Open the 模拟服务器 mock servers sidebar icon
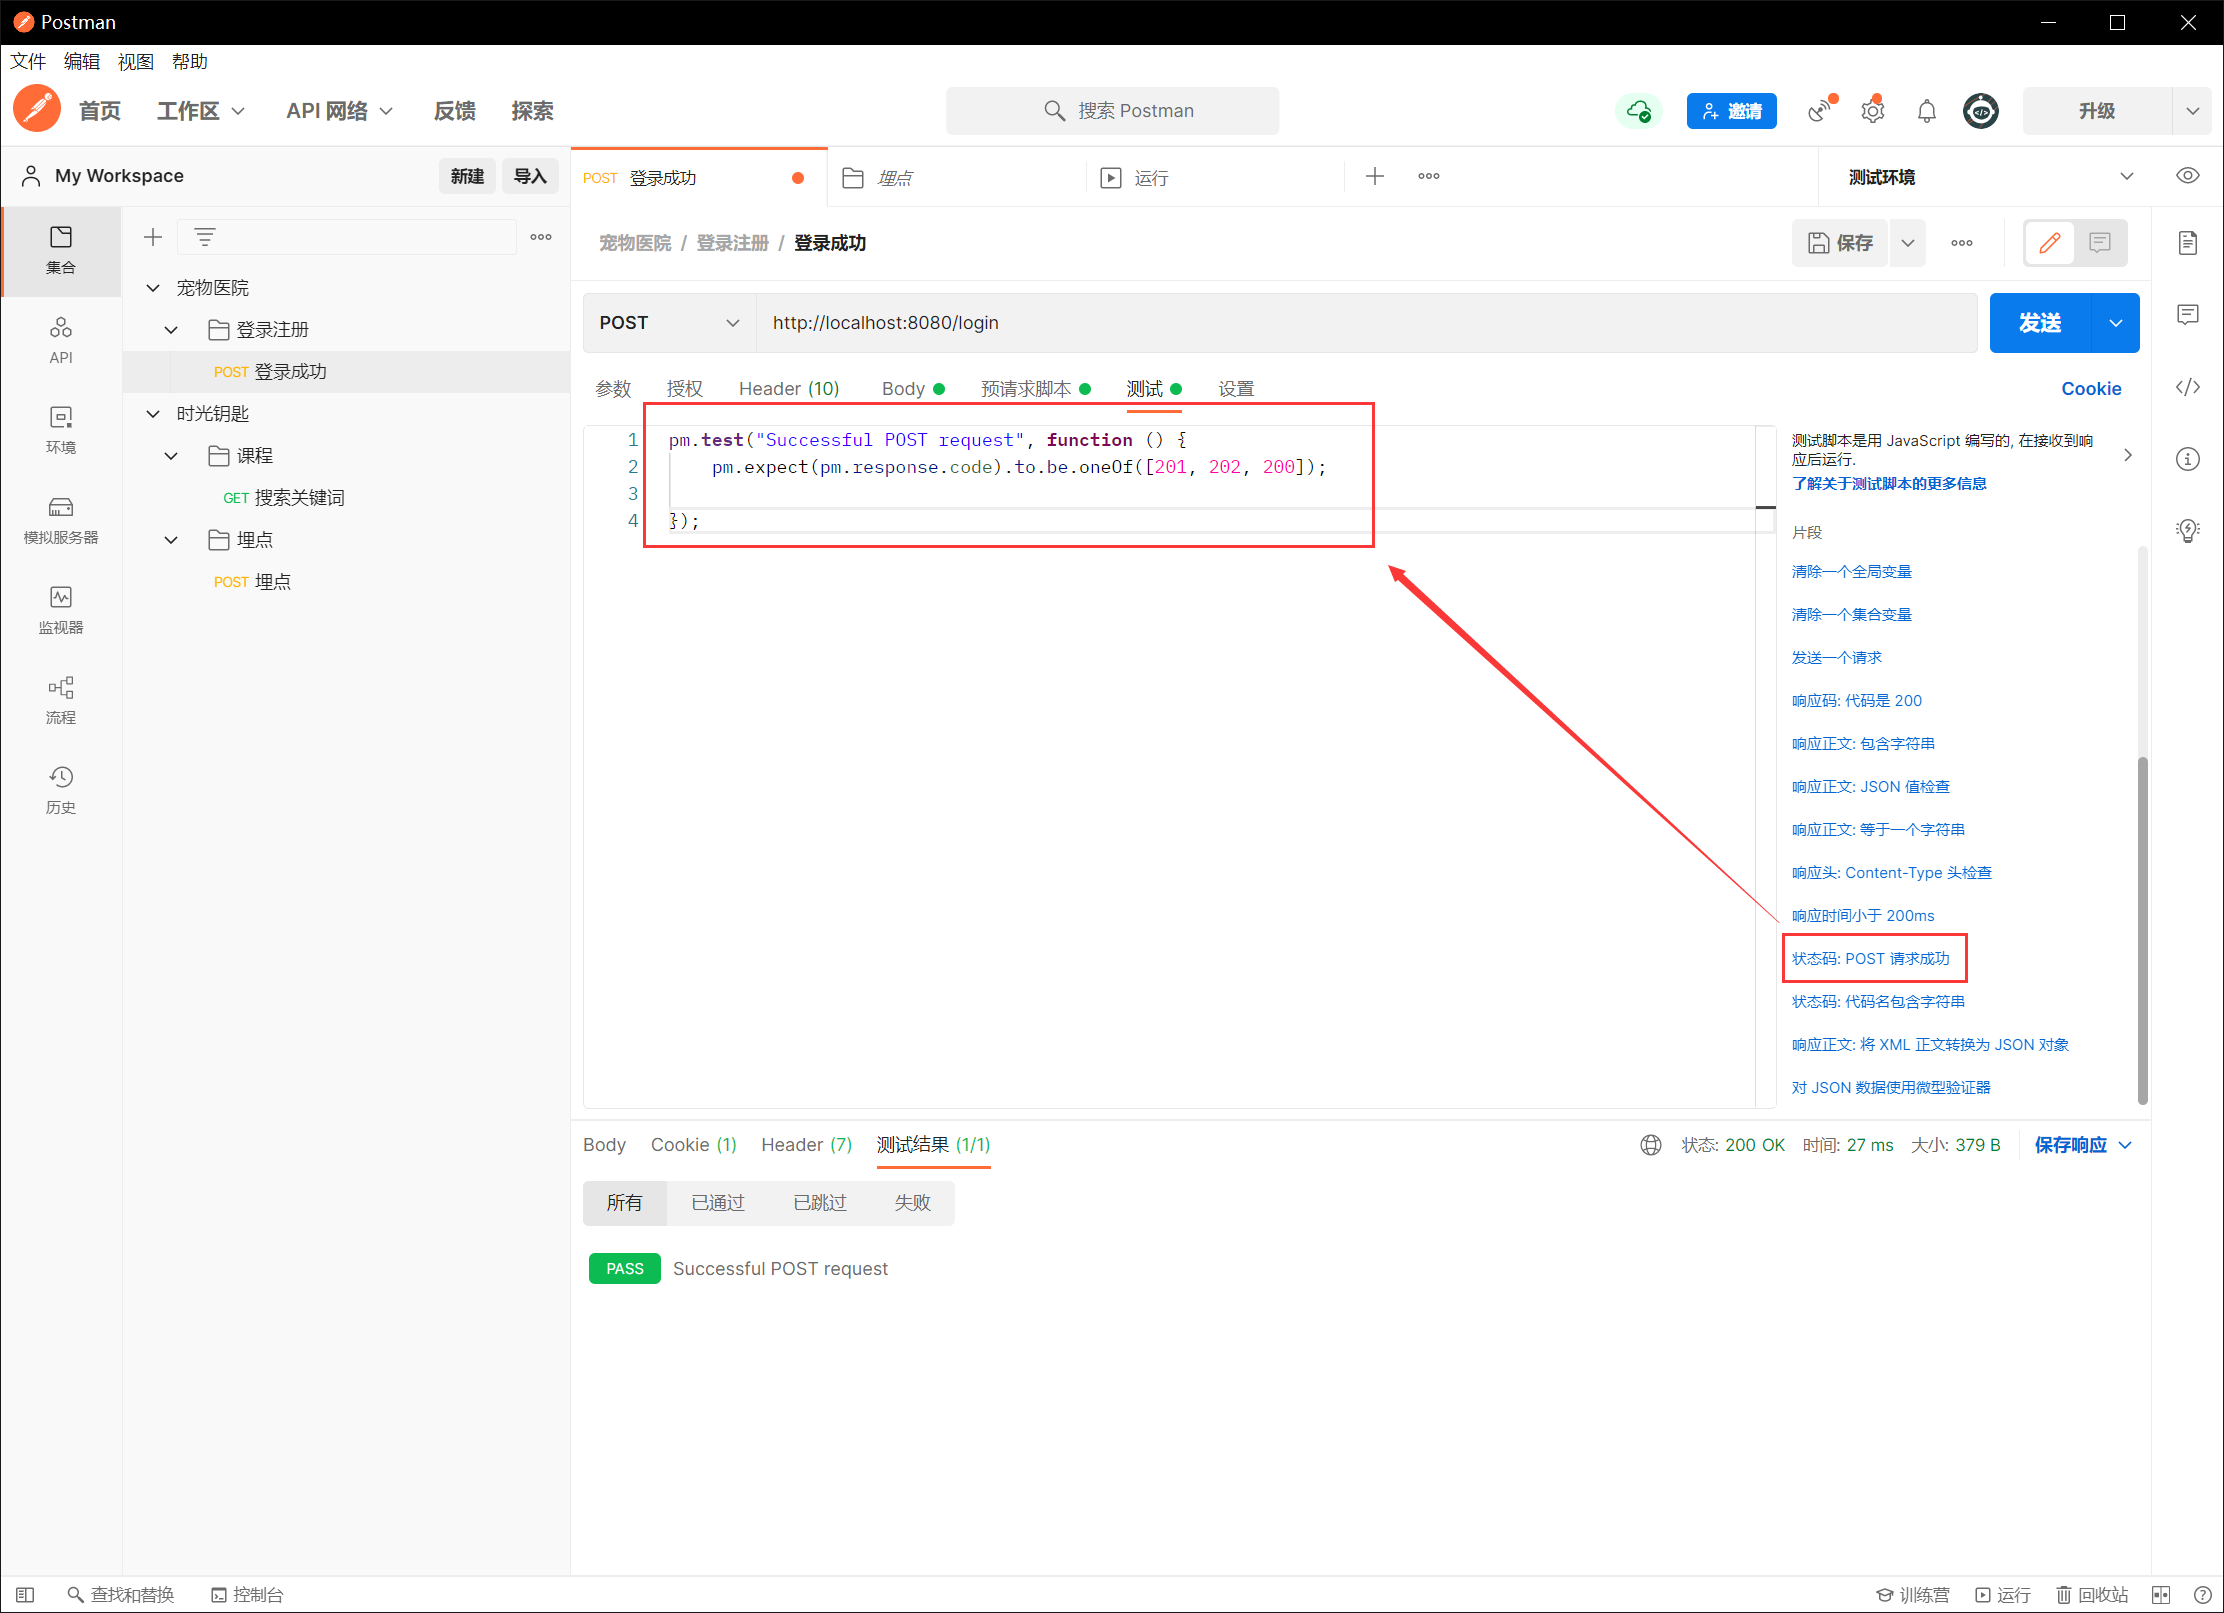The height and width of the screenshot is (1613, 2224). click(x=61, y=519)
